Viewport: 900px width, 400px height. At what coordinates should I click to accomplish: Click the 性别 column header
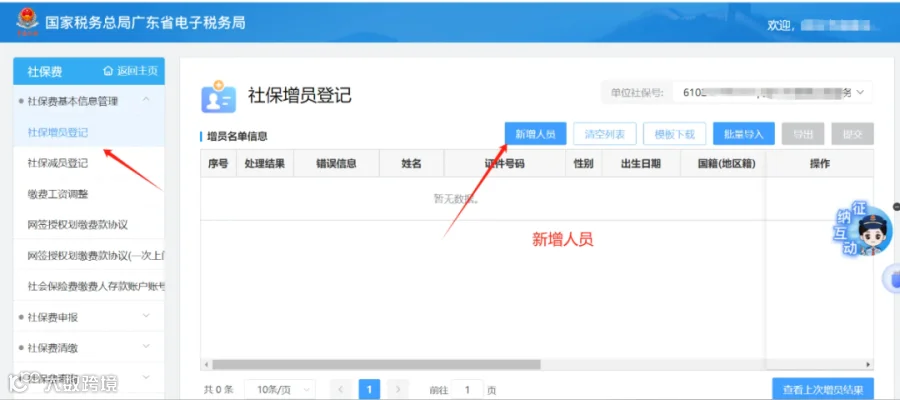(x=584, y=164)
